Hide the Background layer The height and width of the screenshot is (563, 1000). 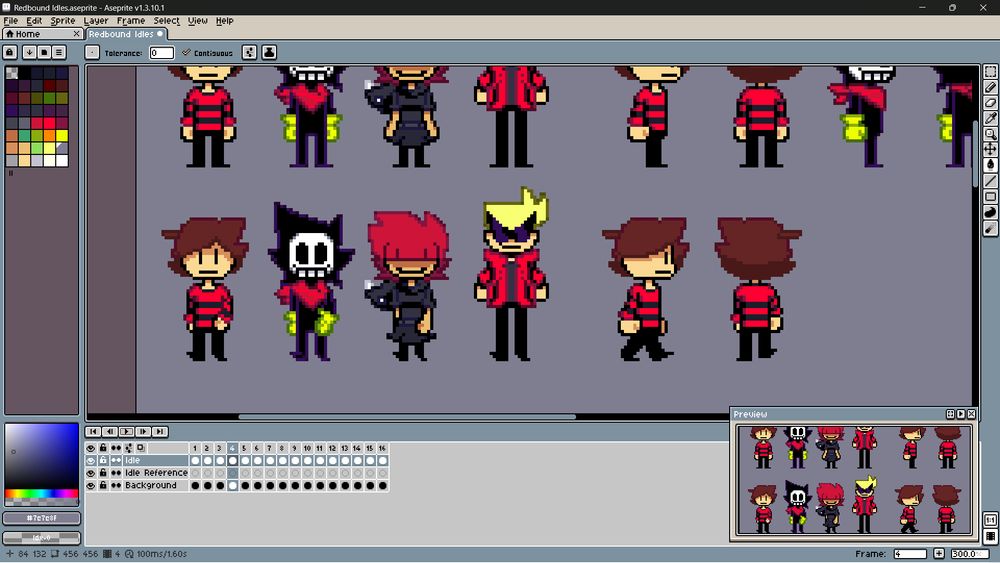click(91, 485)
